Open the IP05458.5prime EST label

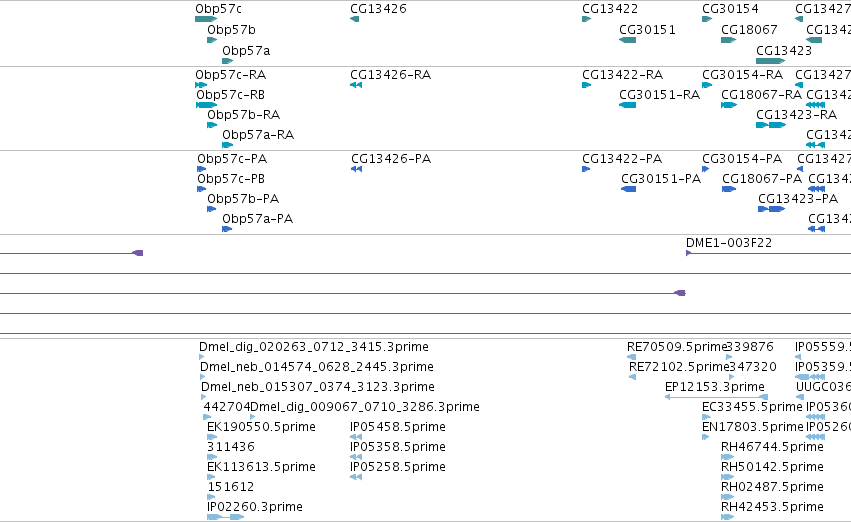click(398, 426)
